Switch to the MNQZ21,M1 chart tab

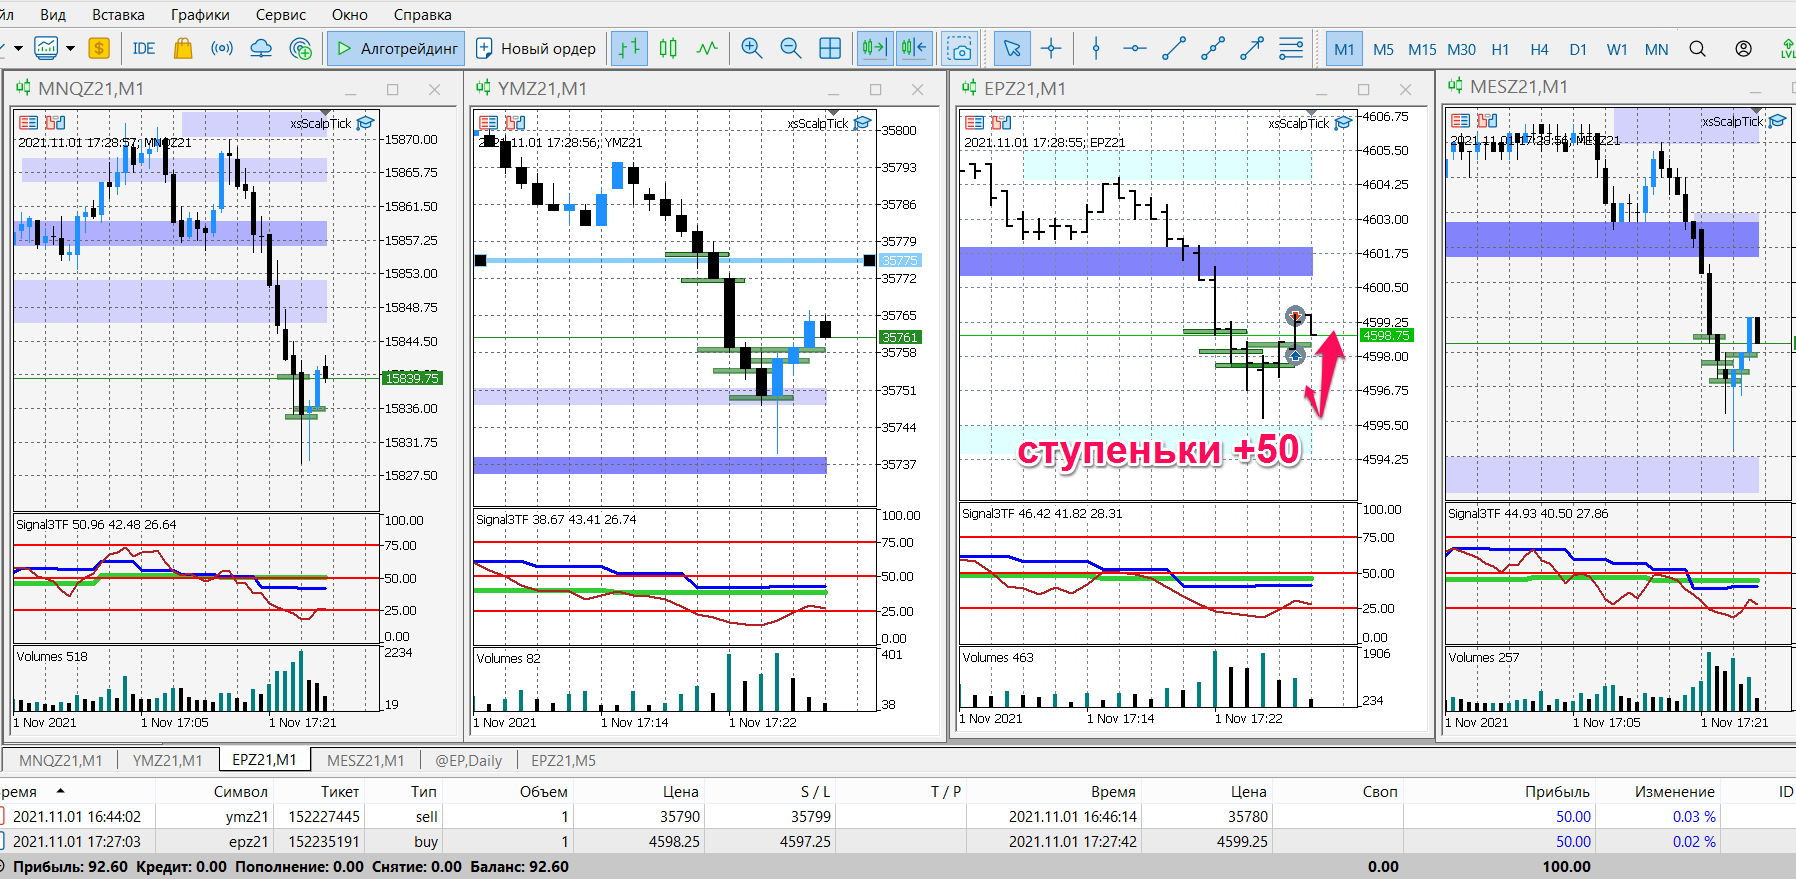click(x=61, y=760)
